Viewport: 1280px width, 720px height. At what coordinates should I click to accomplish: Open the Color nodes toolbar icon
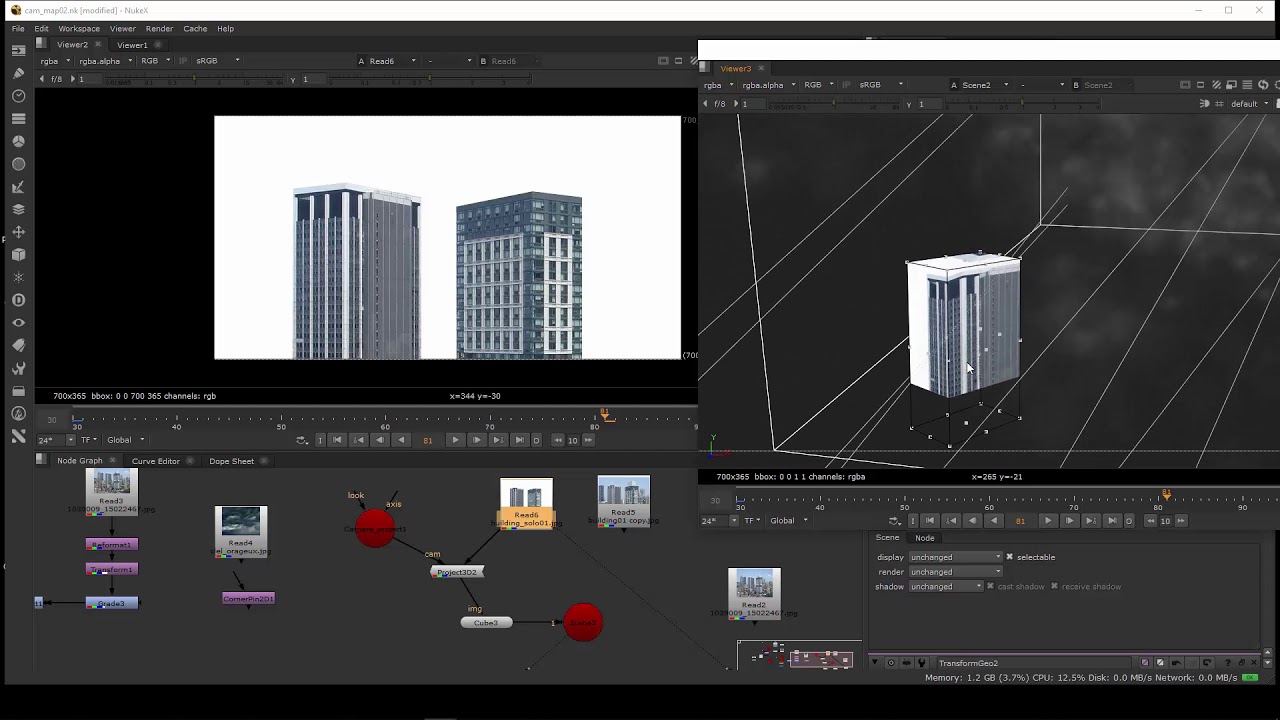18,142
